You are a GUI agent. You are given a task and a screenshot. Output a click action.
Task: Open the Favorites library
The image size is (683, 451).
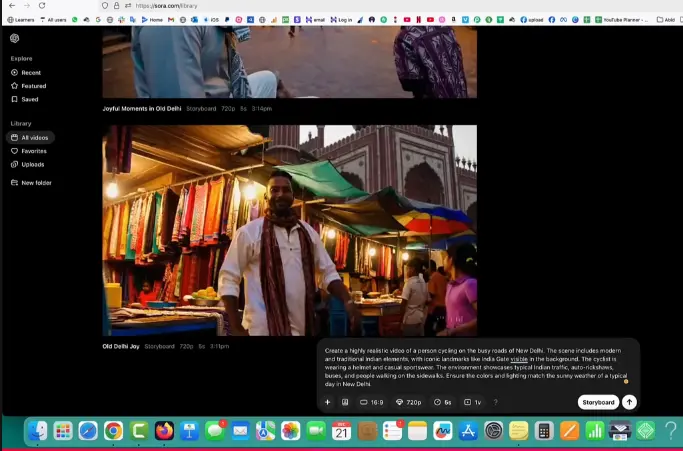pos(34,151)
